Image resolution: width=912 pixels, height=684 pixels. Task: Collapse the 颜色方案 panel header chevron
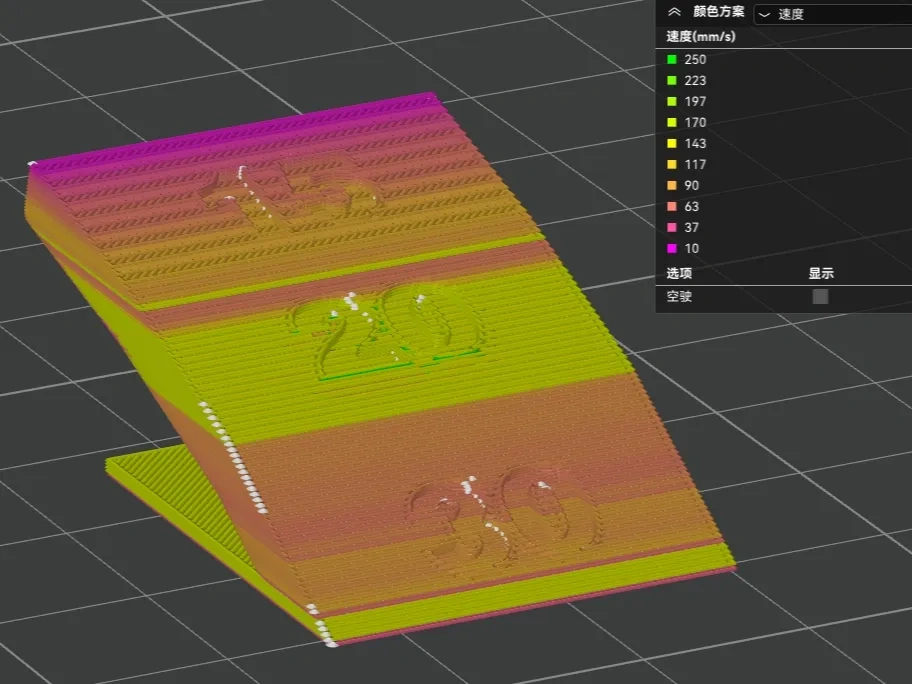[x=672, y=12]
